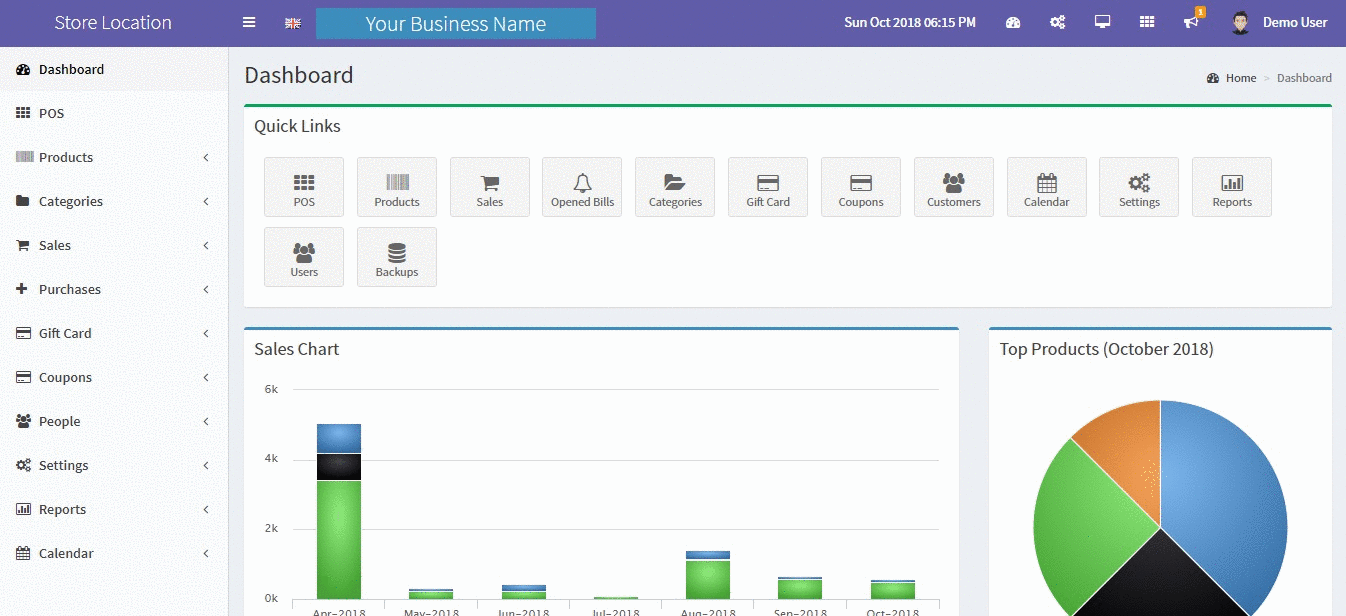The width and height of the screenshot is (1346, 616).
Task: Click the date and time display
Action: click(910, 22)
